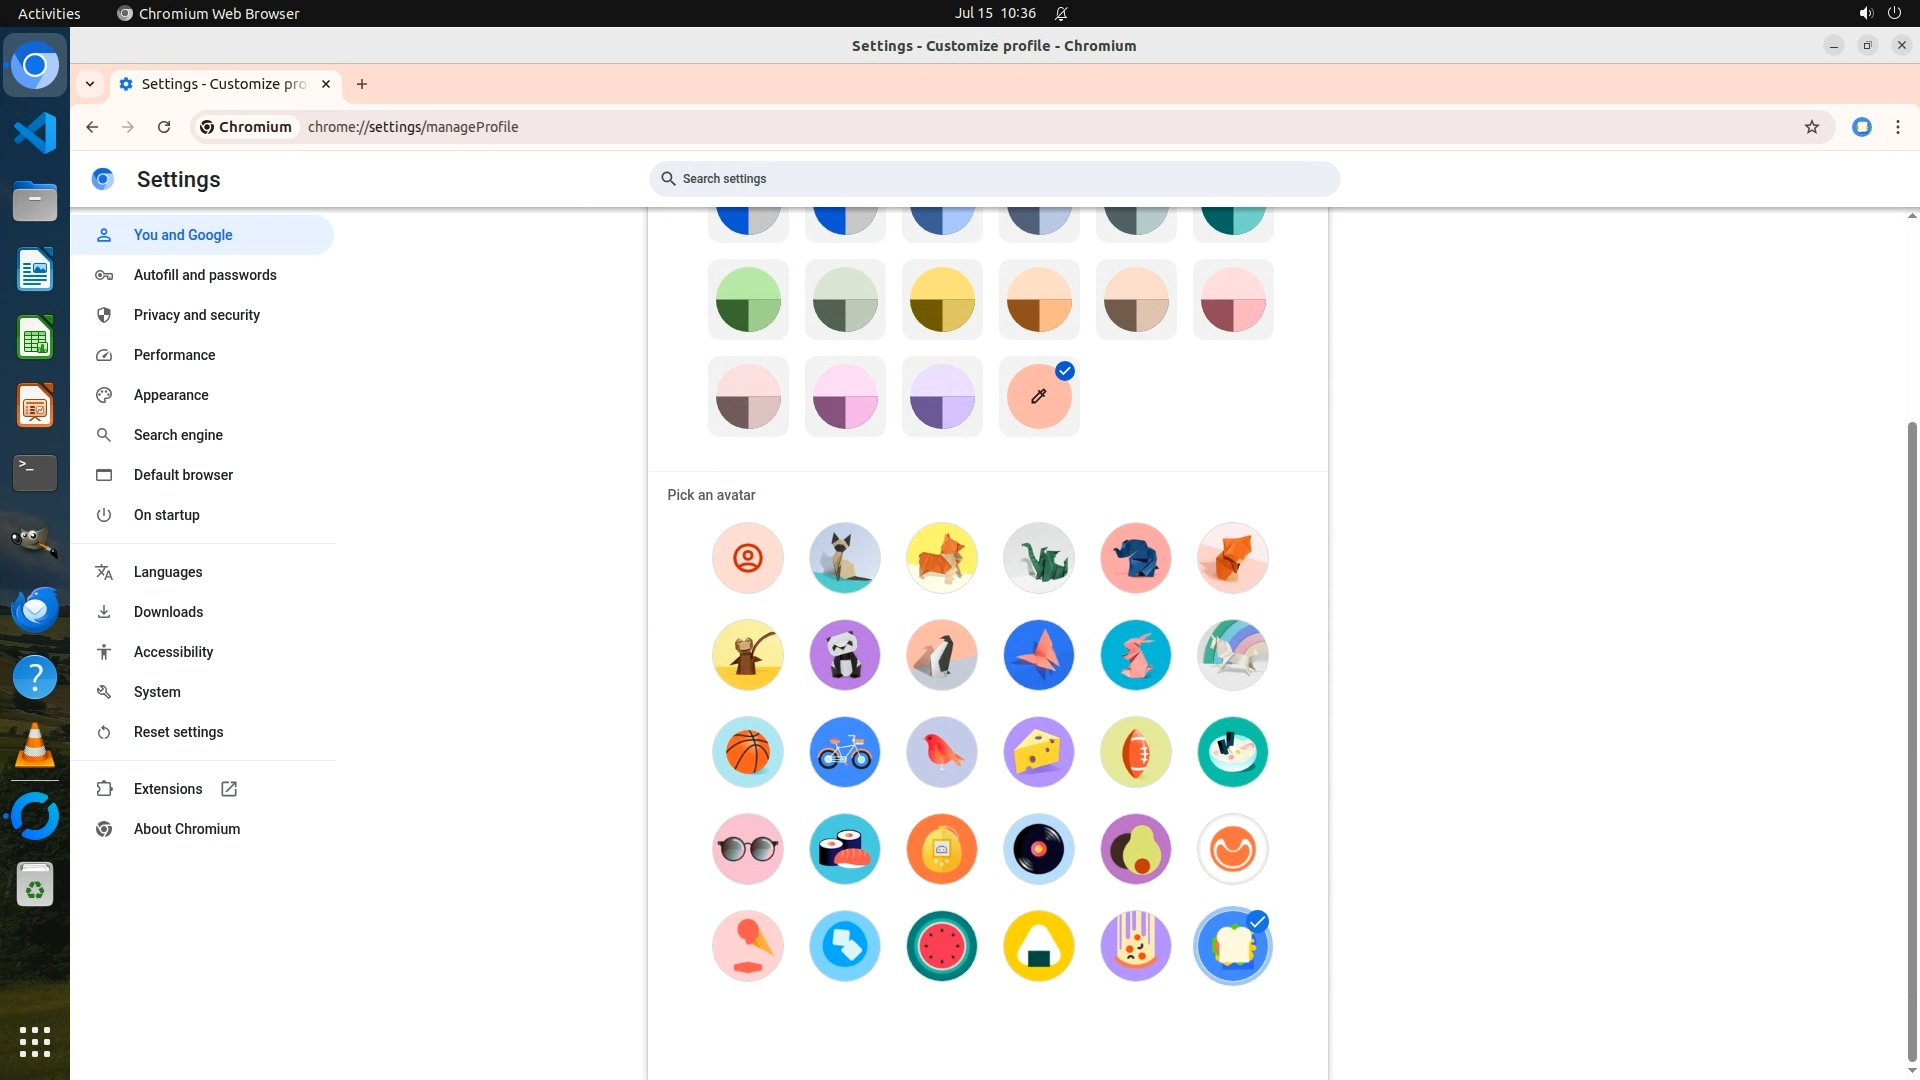Open About Chromium page

pyautogui.click(x=186, y=829)
